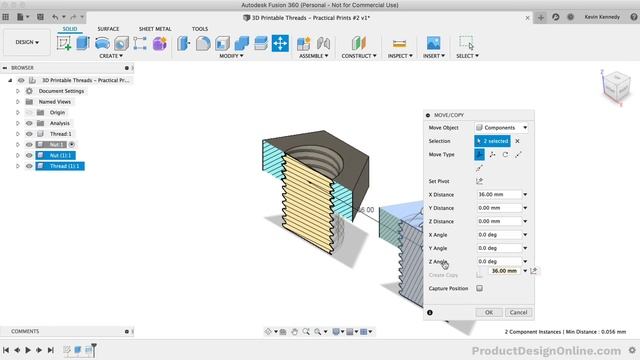
Task: Click the 2 selected selection button
Action: [492, 141]
